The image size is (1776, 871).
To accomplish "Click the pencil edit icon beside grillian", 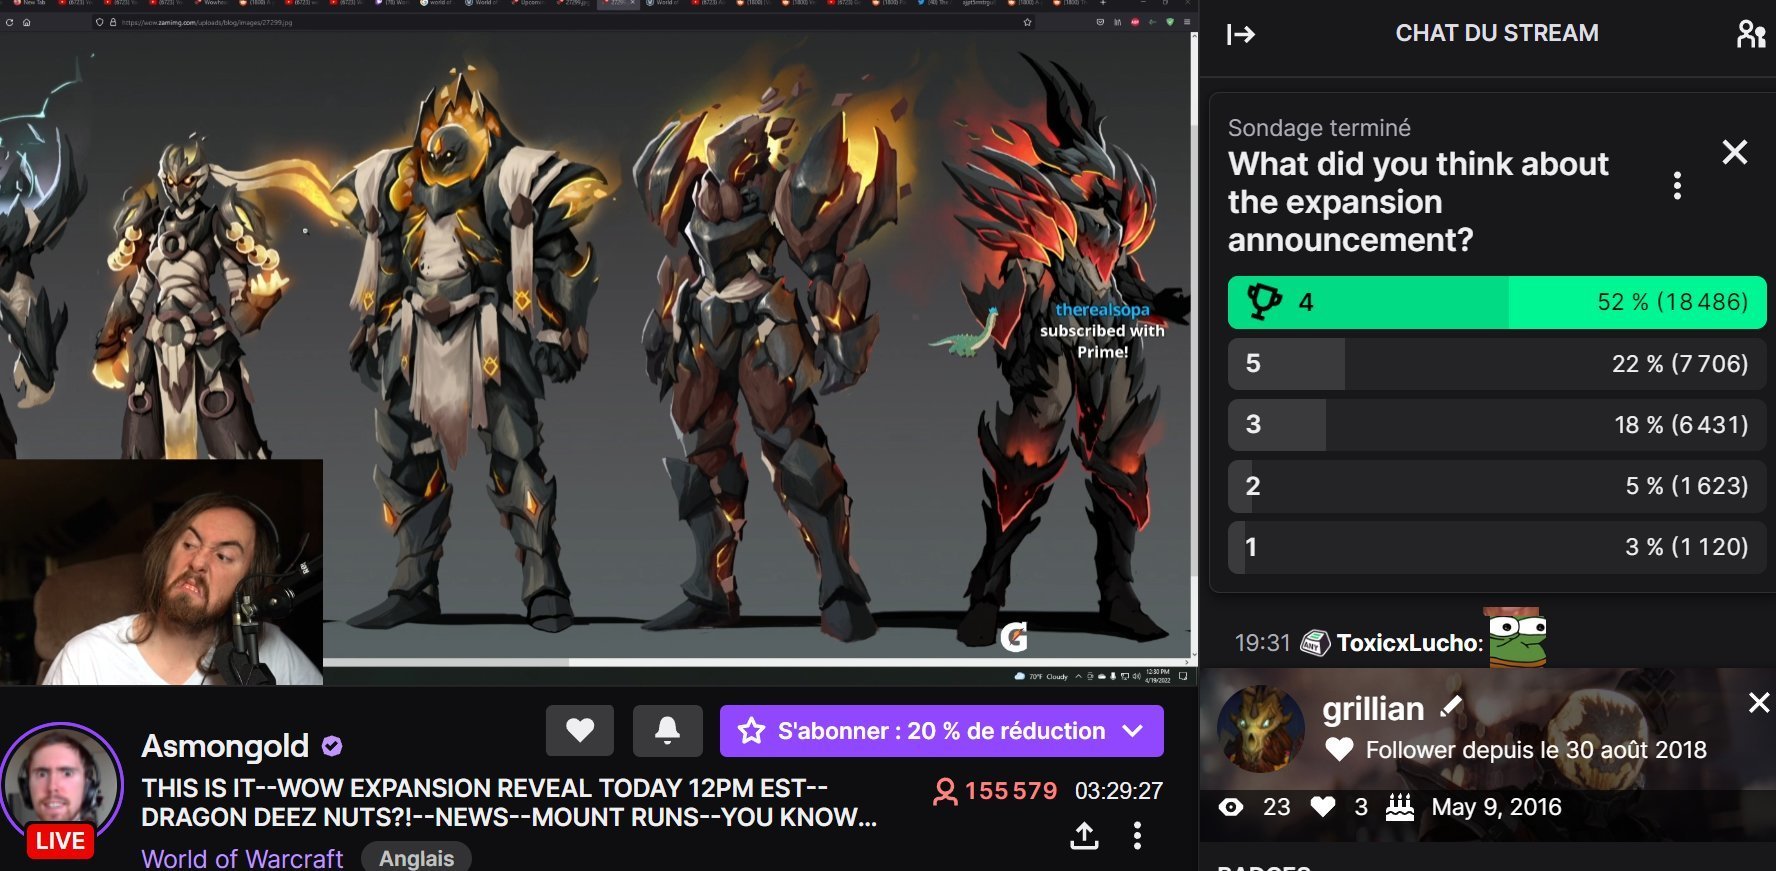I will click(1450, 707).
